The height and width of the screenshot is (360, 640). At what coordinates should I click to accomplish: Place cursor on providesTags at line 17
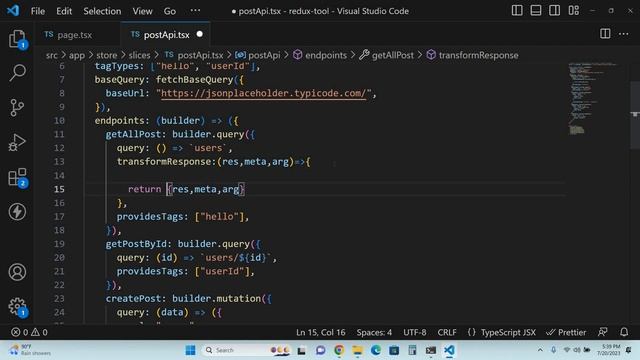(150, 216)
